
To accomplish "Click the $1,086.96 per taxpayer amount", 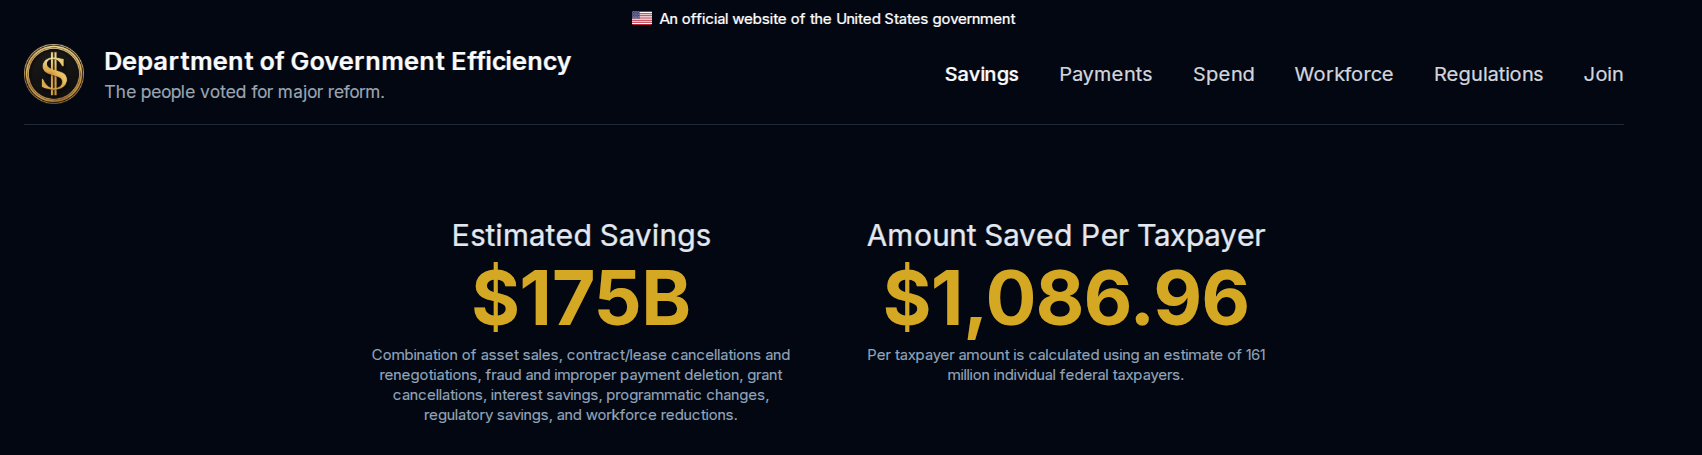I will click(x=1066, y=298).
